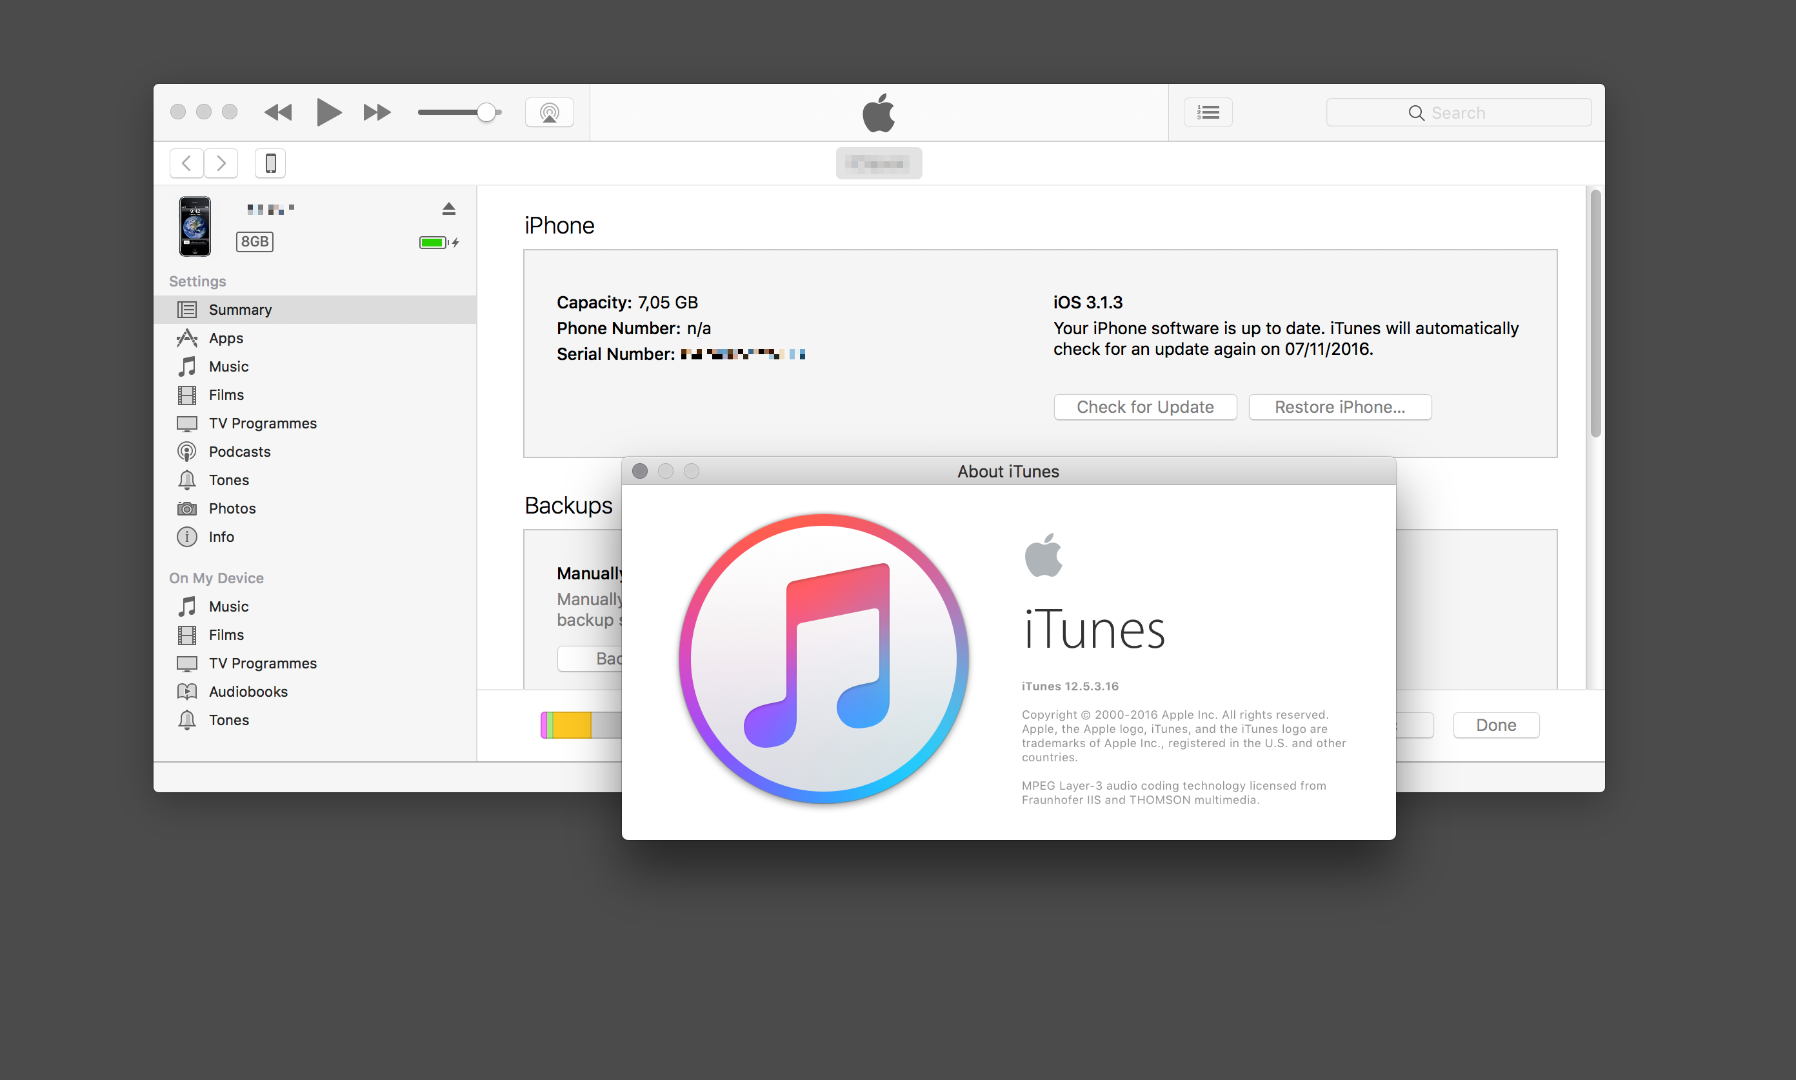Open Tones under On My Device
The height and width of the screenshot is (1080, 1796).
315,720
